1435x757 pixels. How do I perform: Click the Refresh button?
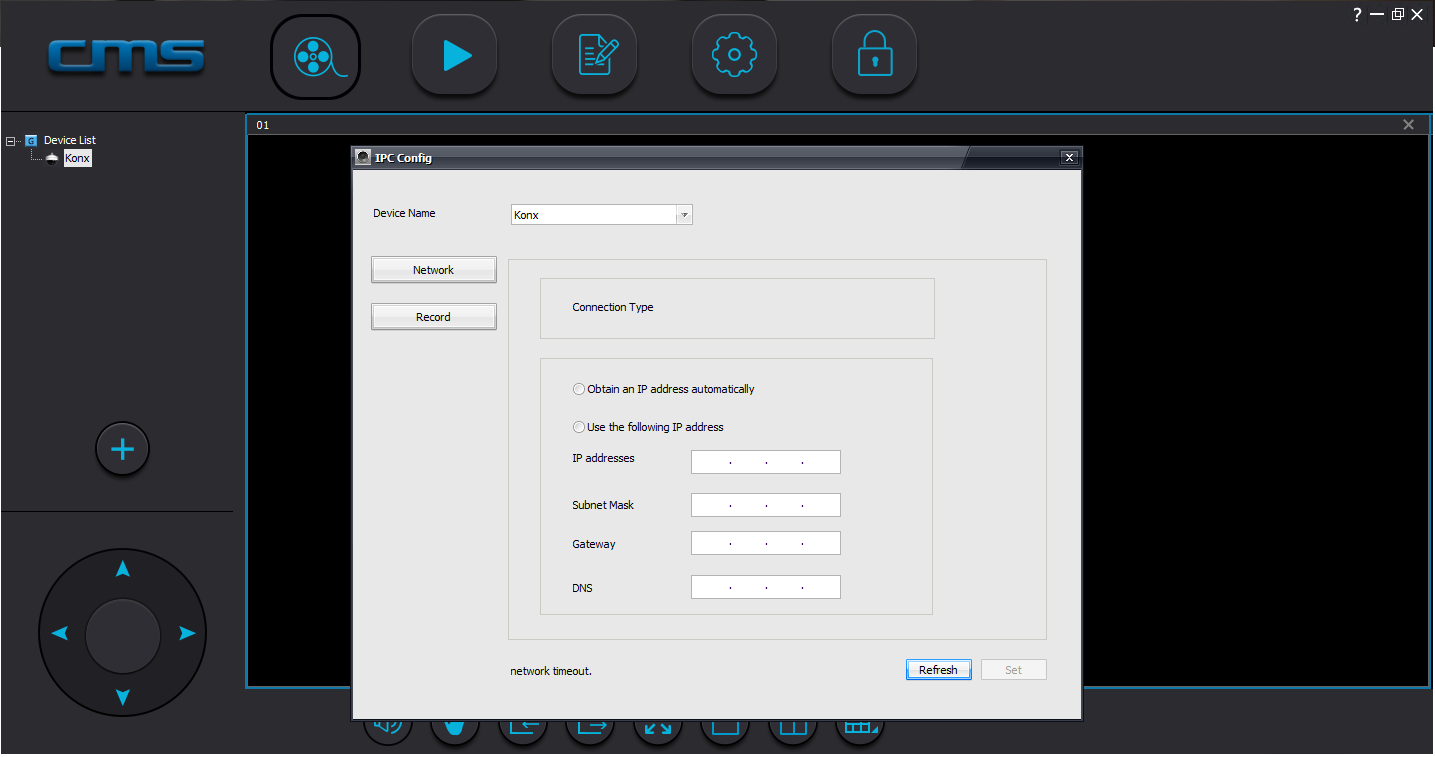(x=938, y=670)
